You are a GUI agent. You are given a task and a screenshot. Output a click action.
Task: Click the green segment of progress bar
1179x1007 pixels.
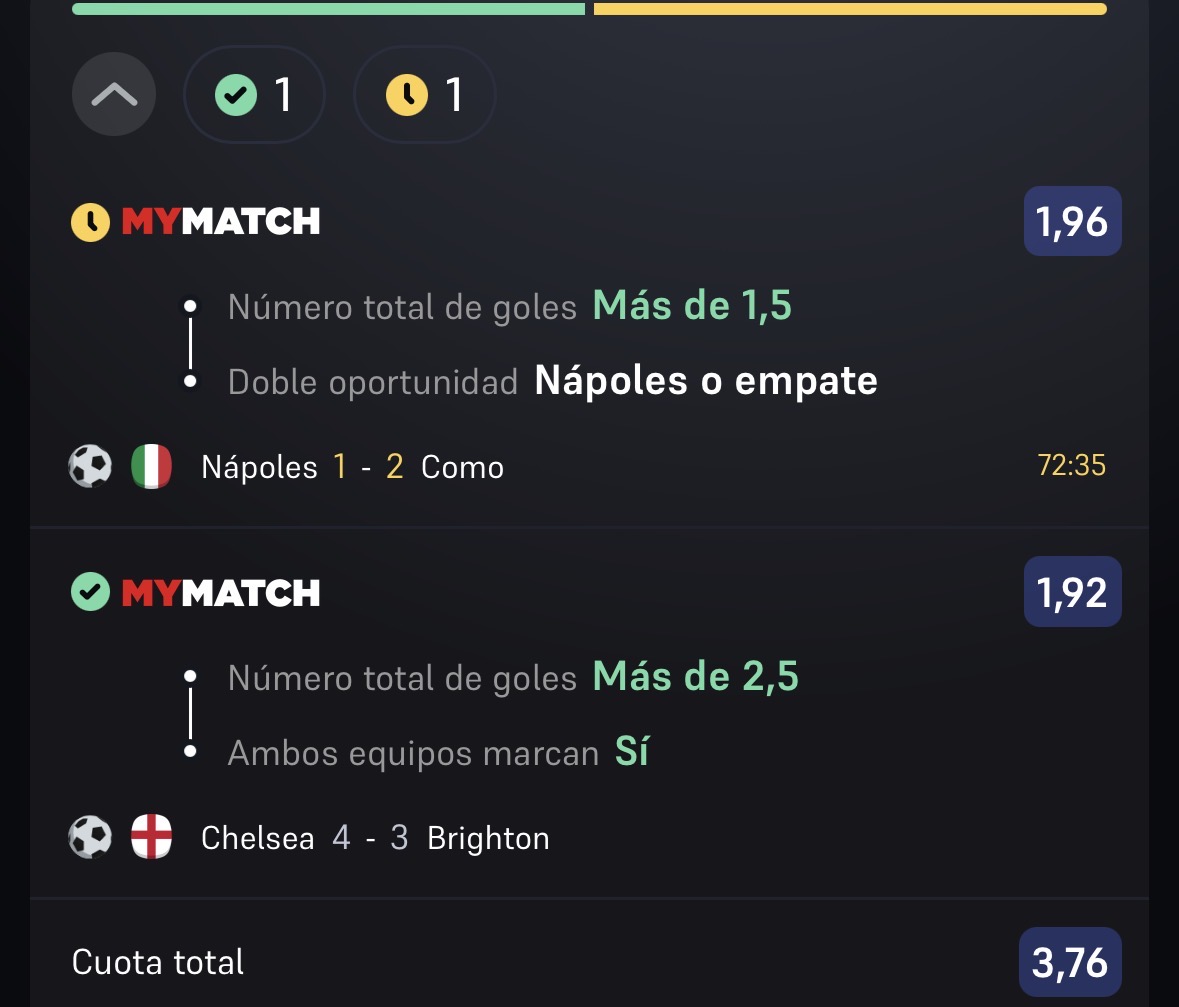pos(329,9)
